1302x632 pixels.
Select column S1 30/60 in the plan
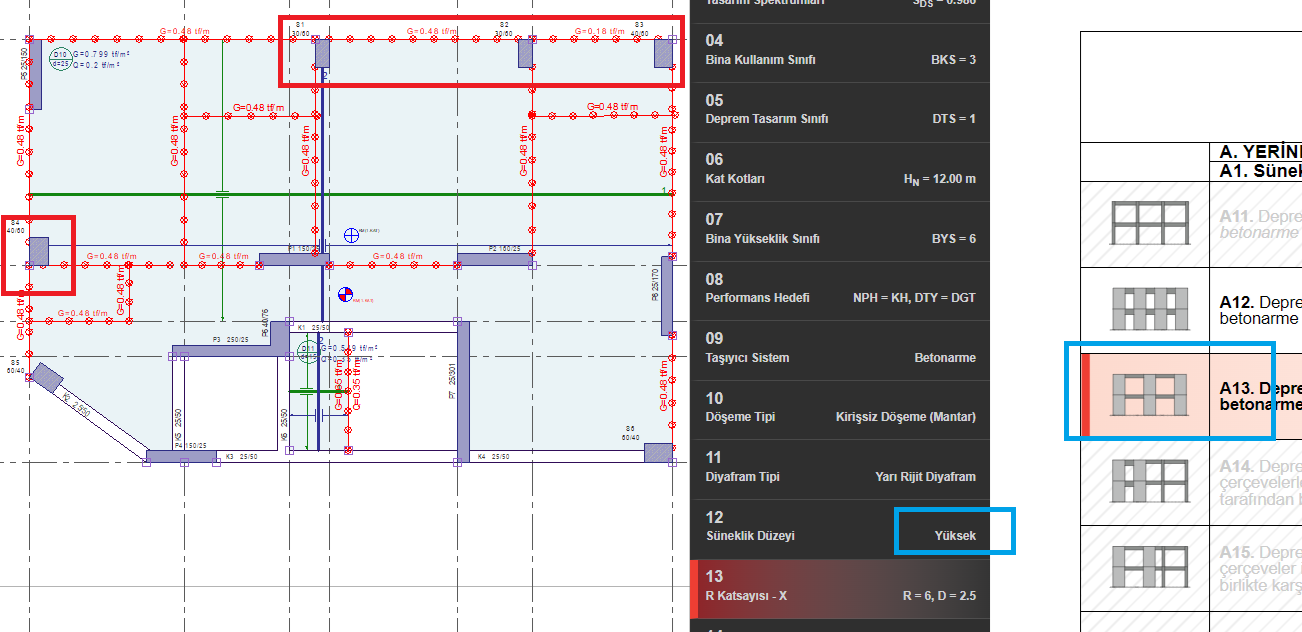pos(322,53)
